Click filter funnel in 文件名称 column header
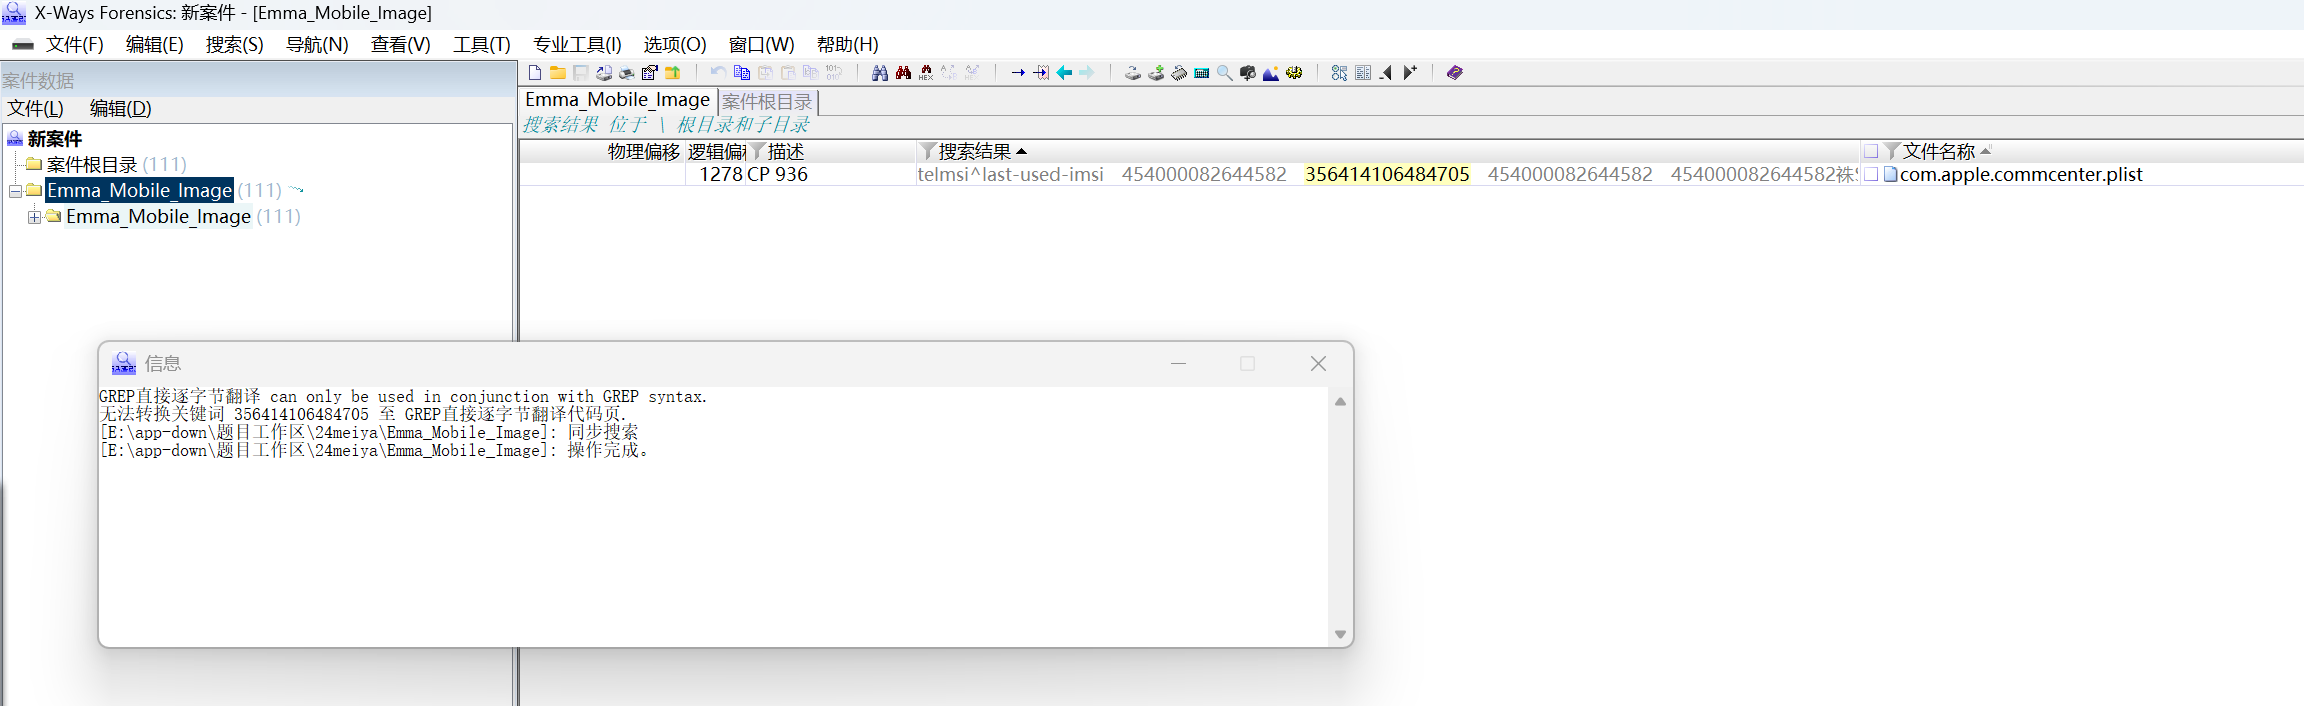The width and height of the screenshot is (2304, 706). [x=1892, y=152]
